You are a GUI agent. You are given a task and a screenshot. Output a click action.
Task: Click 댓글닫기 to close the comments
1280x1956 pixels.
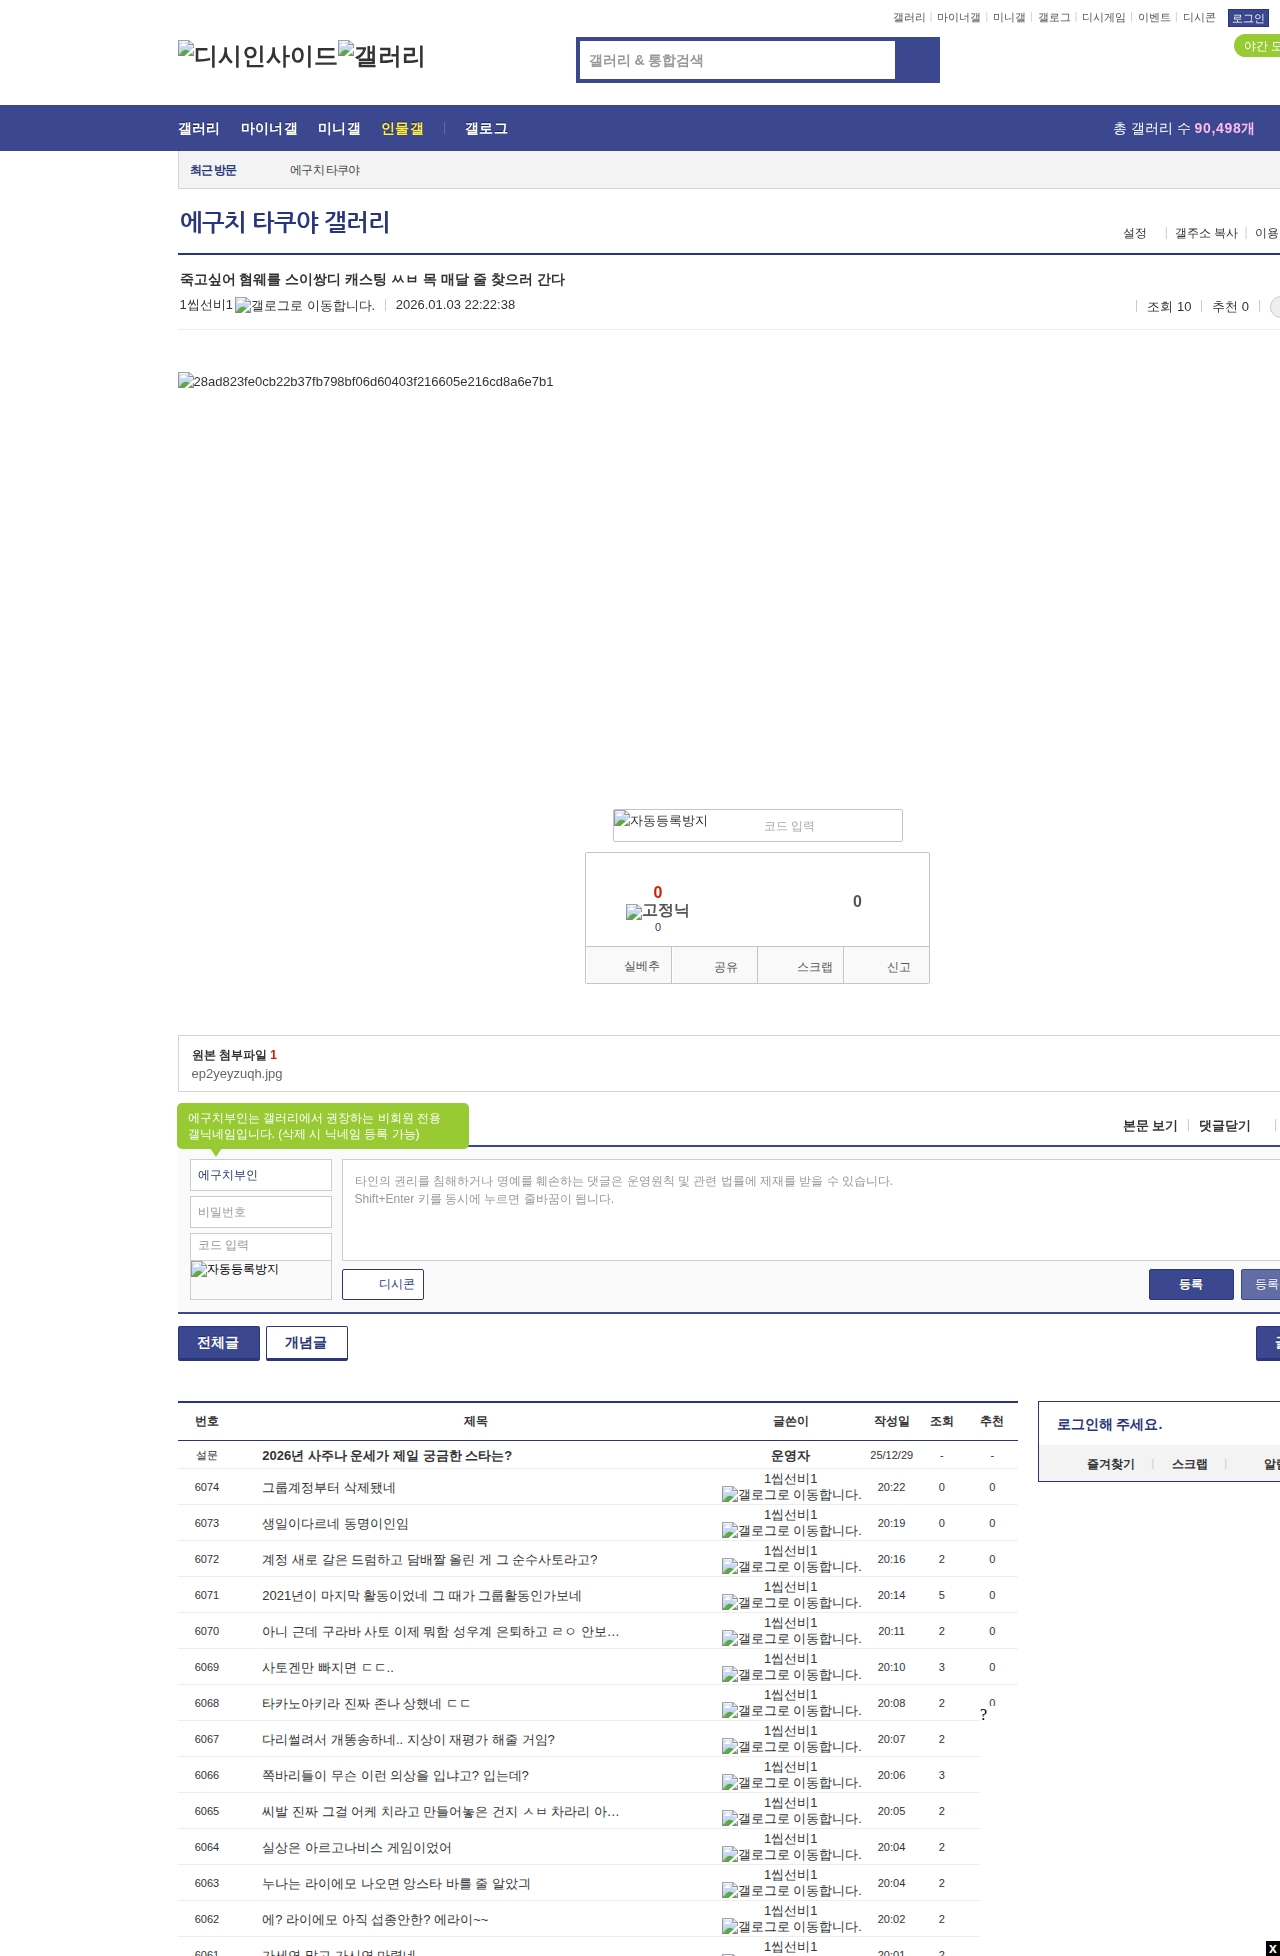point(1225,1126)
